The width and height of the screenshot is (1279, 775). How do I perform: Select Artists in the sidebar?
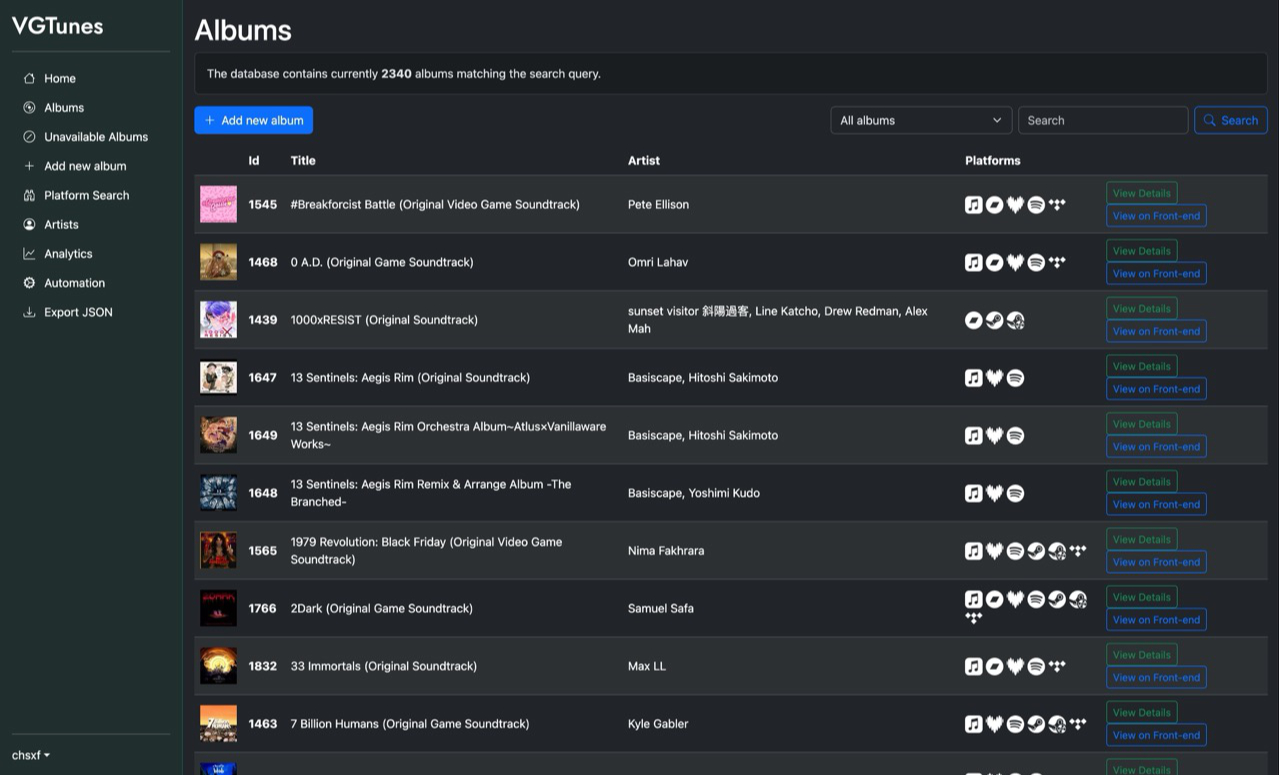(61, 224)
